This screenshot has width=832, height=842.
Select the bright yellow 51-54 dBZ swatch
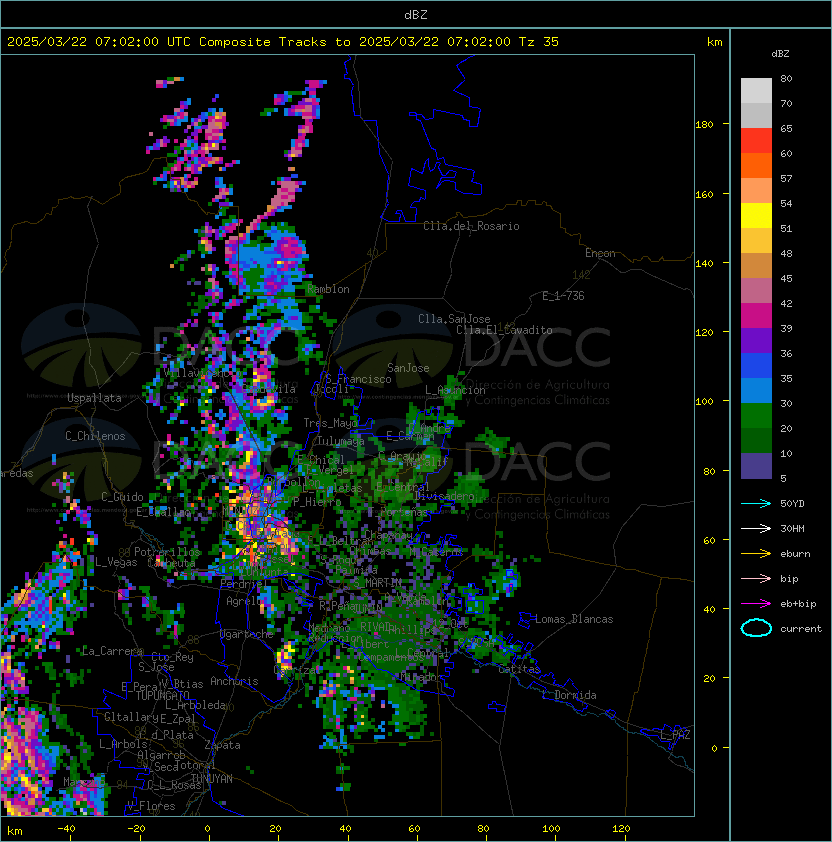(756, 215)
